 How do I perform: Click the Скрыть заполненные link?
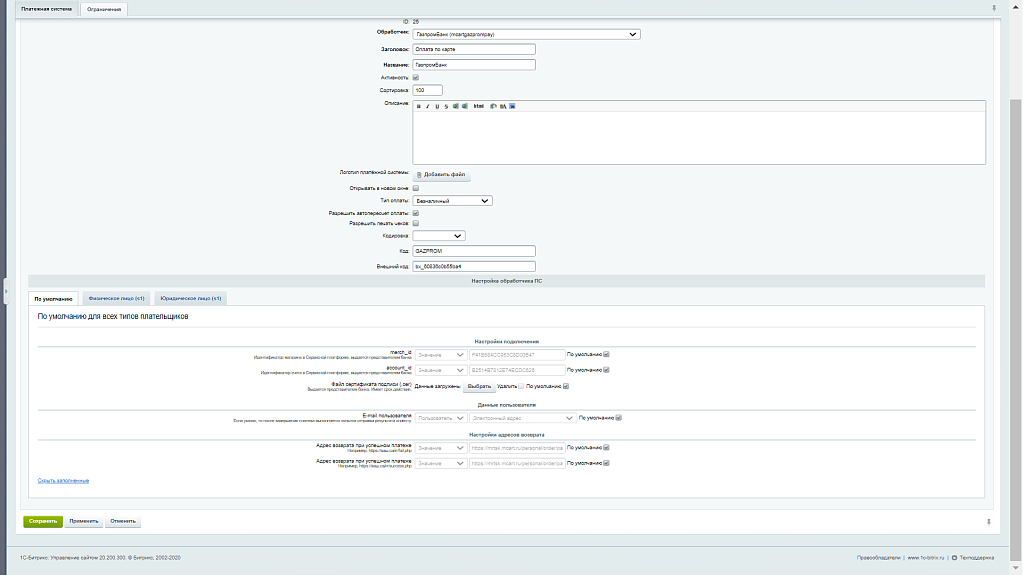pos(63,481)
